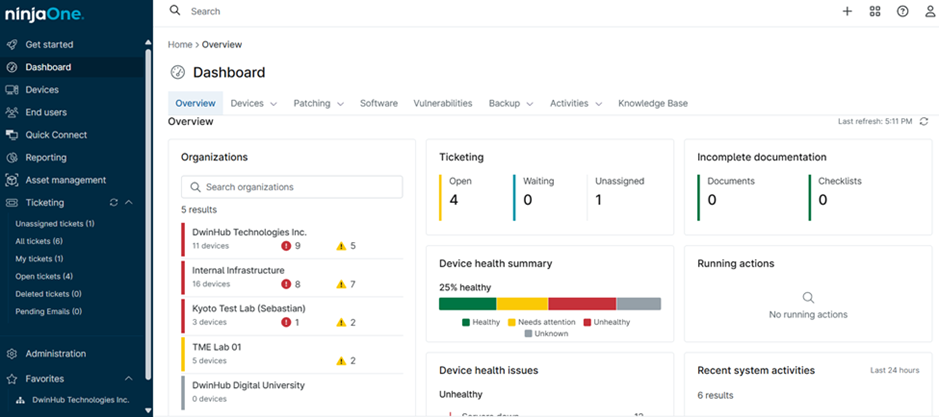The width and height of the screenshot is (939, 417).
Task: Open the user profile icon
Action: [929, 11]
